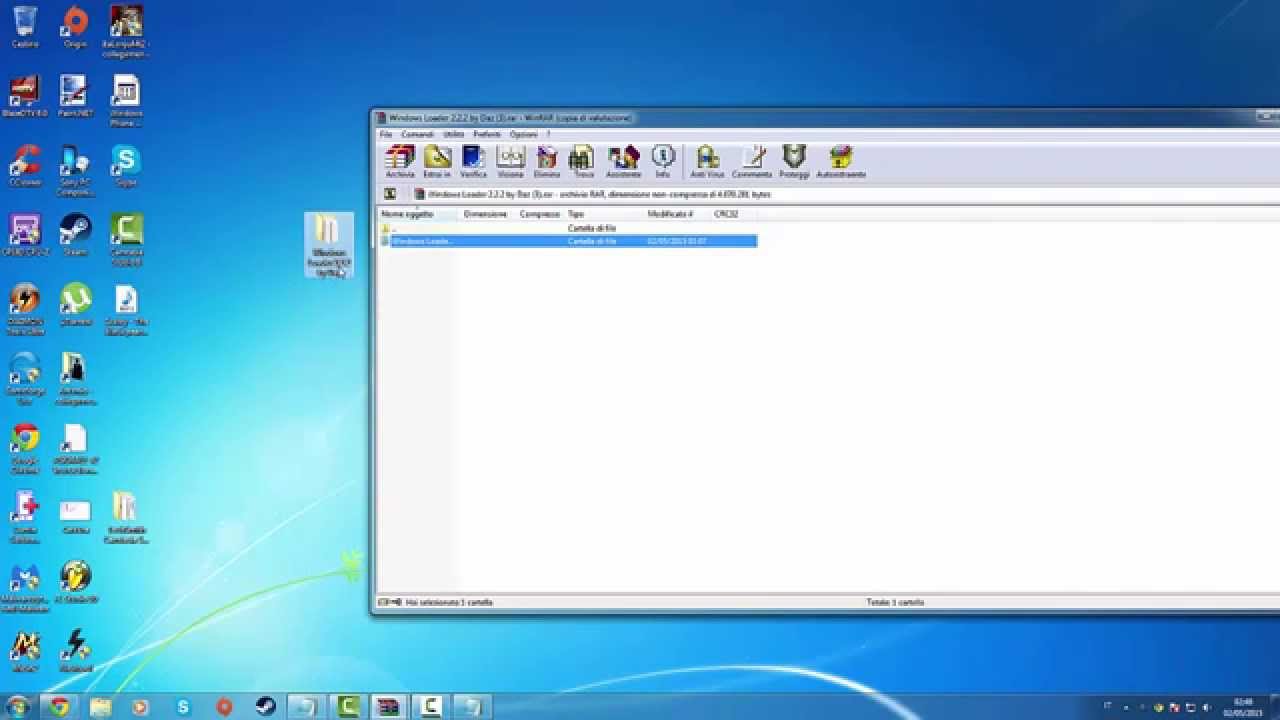
Task: Click the Commenta toolbar icon
Action: point(752,161)
